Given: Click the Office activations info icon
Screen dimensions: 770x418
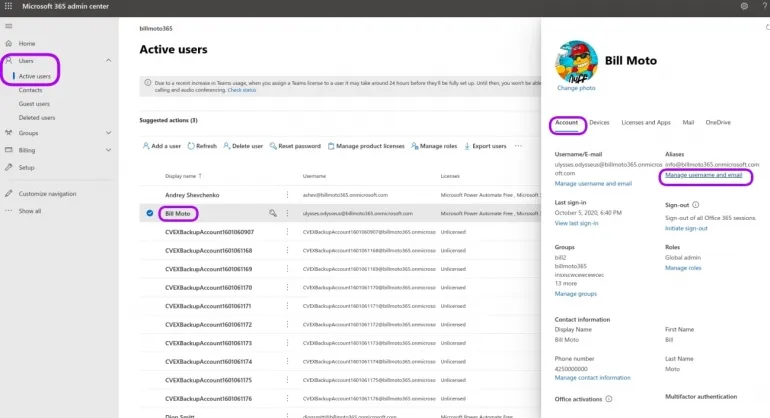Looking at the screenshot, I should (609, 399).
